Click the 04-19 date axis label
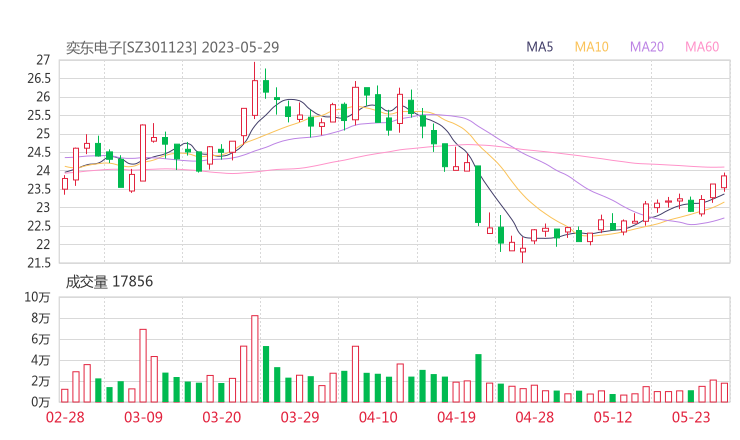 coord(456,417)
